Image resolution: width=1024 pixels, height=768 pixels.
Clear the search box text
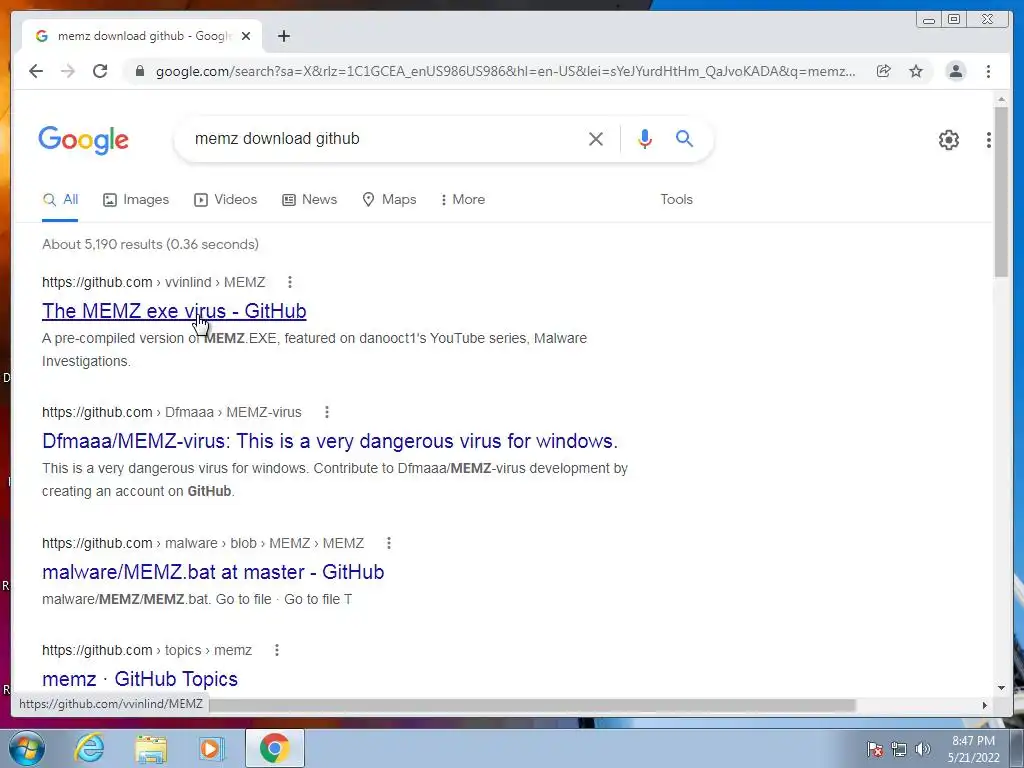click(x=596, y=138)
